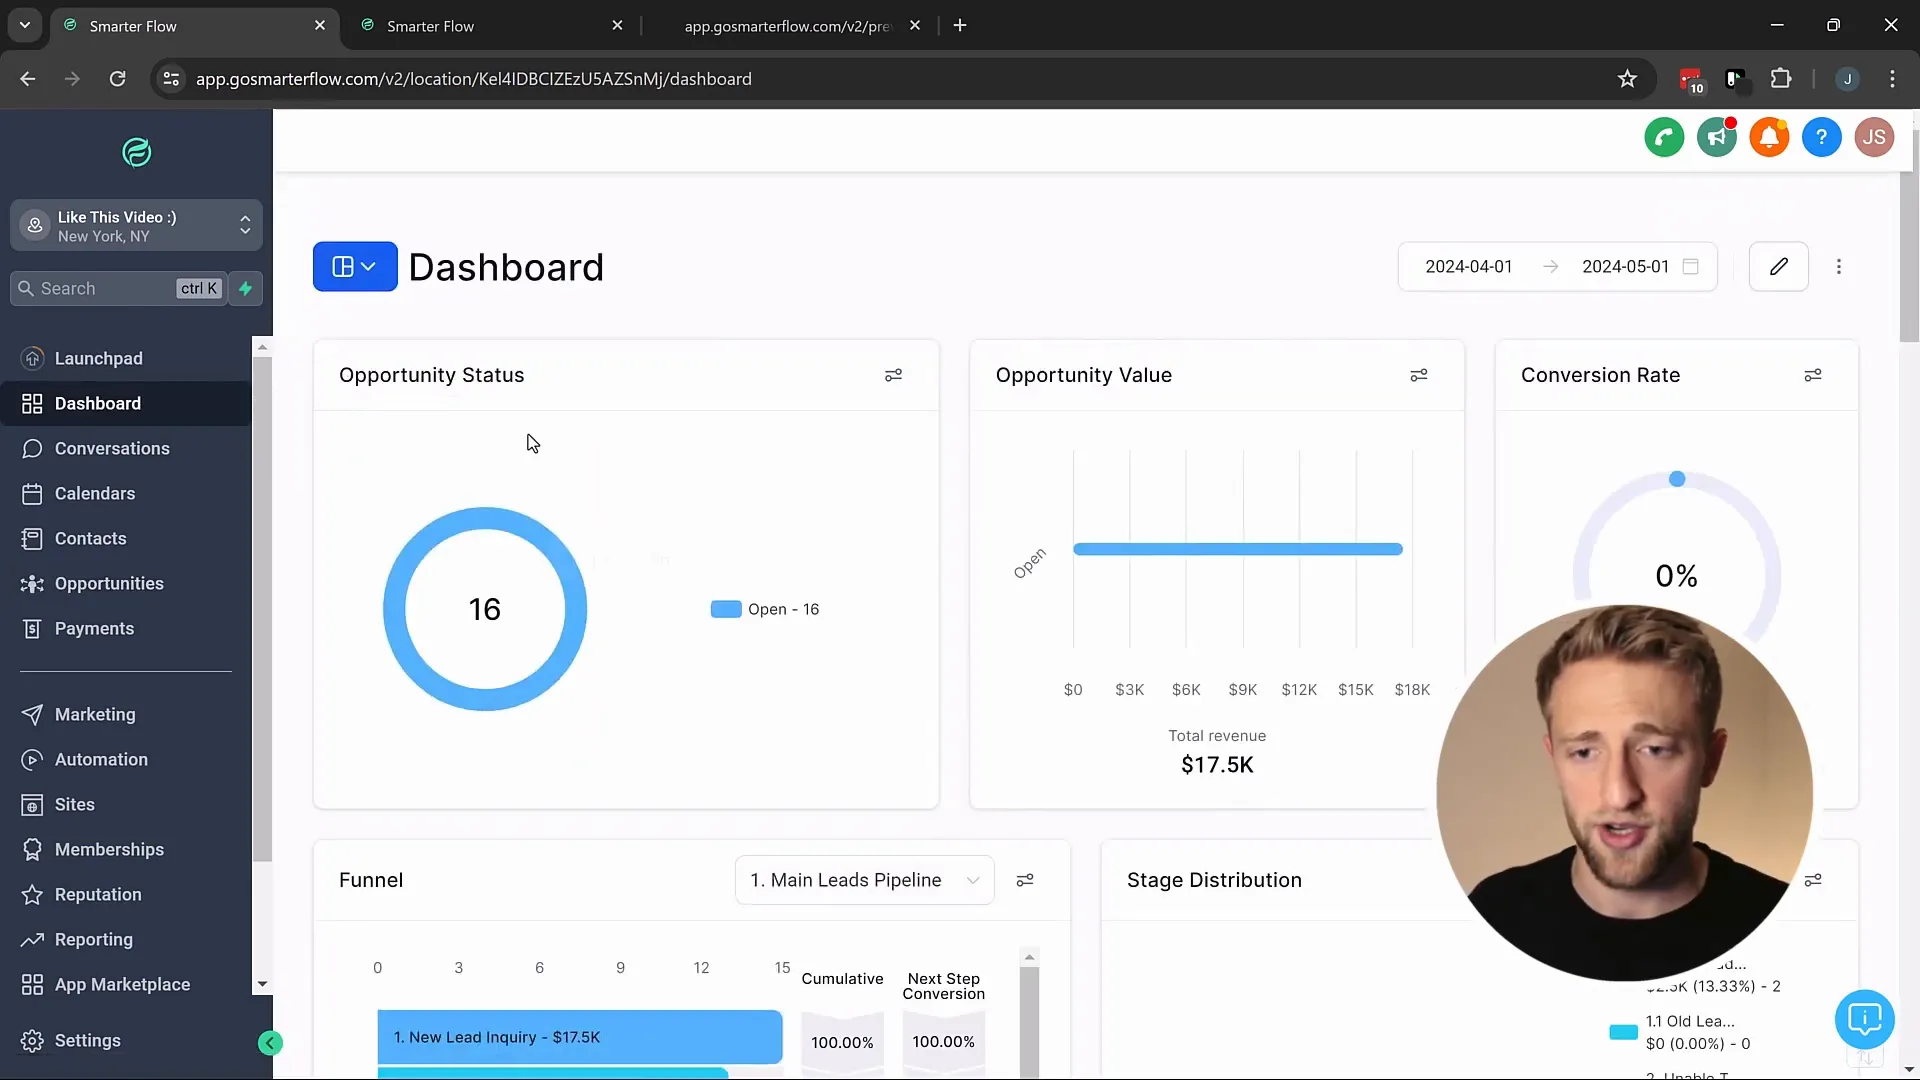Click the Conversion Rate gauge blue handle
This screenshot has height=1080, width=1920.
pos(1677,479)
